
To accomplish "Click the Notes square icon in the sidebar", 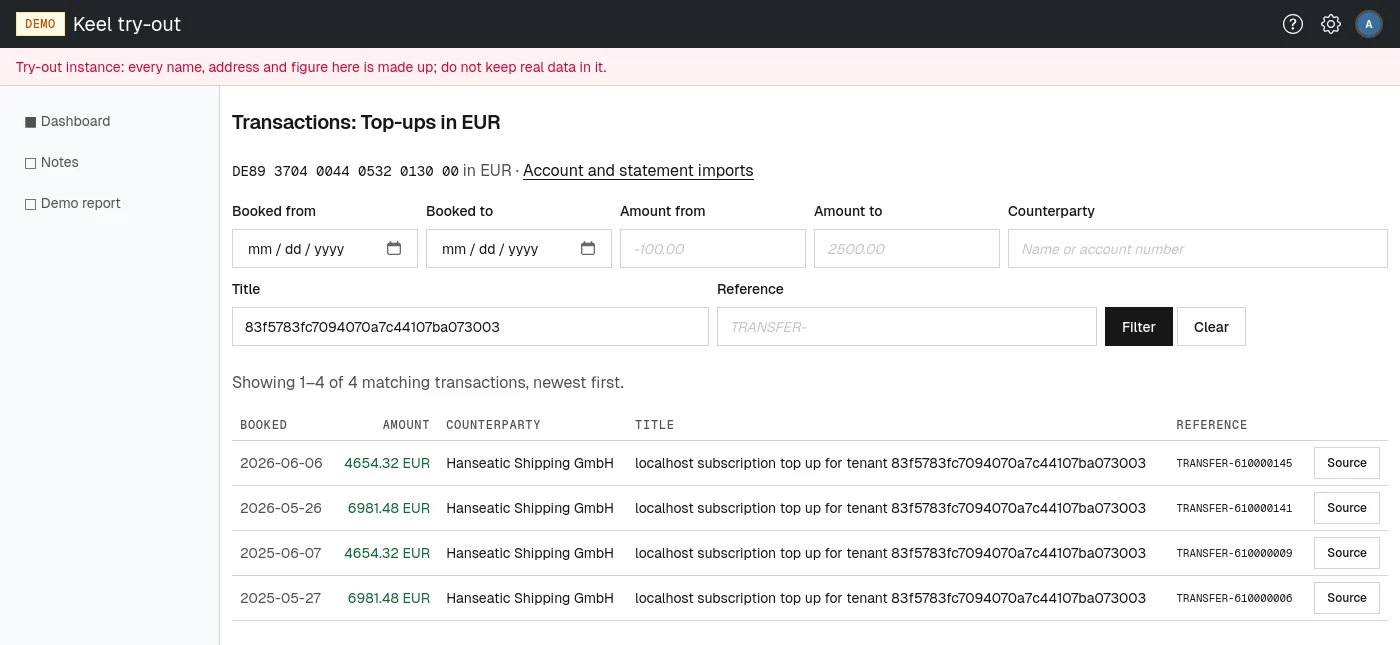I will [x=30, y=163].
